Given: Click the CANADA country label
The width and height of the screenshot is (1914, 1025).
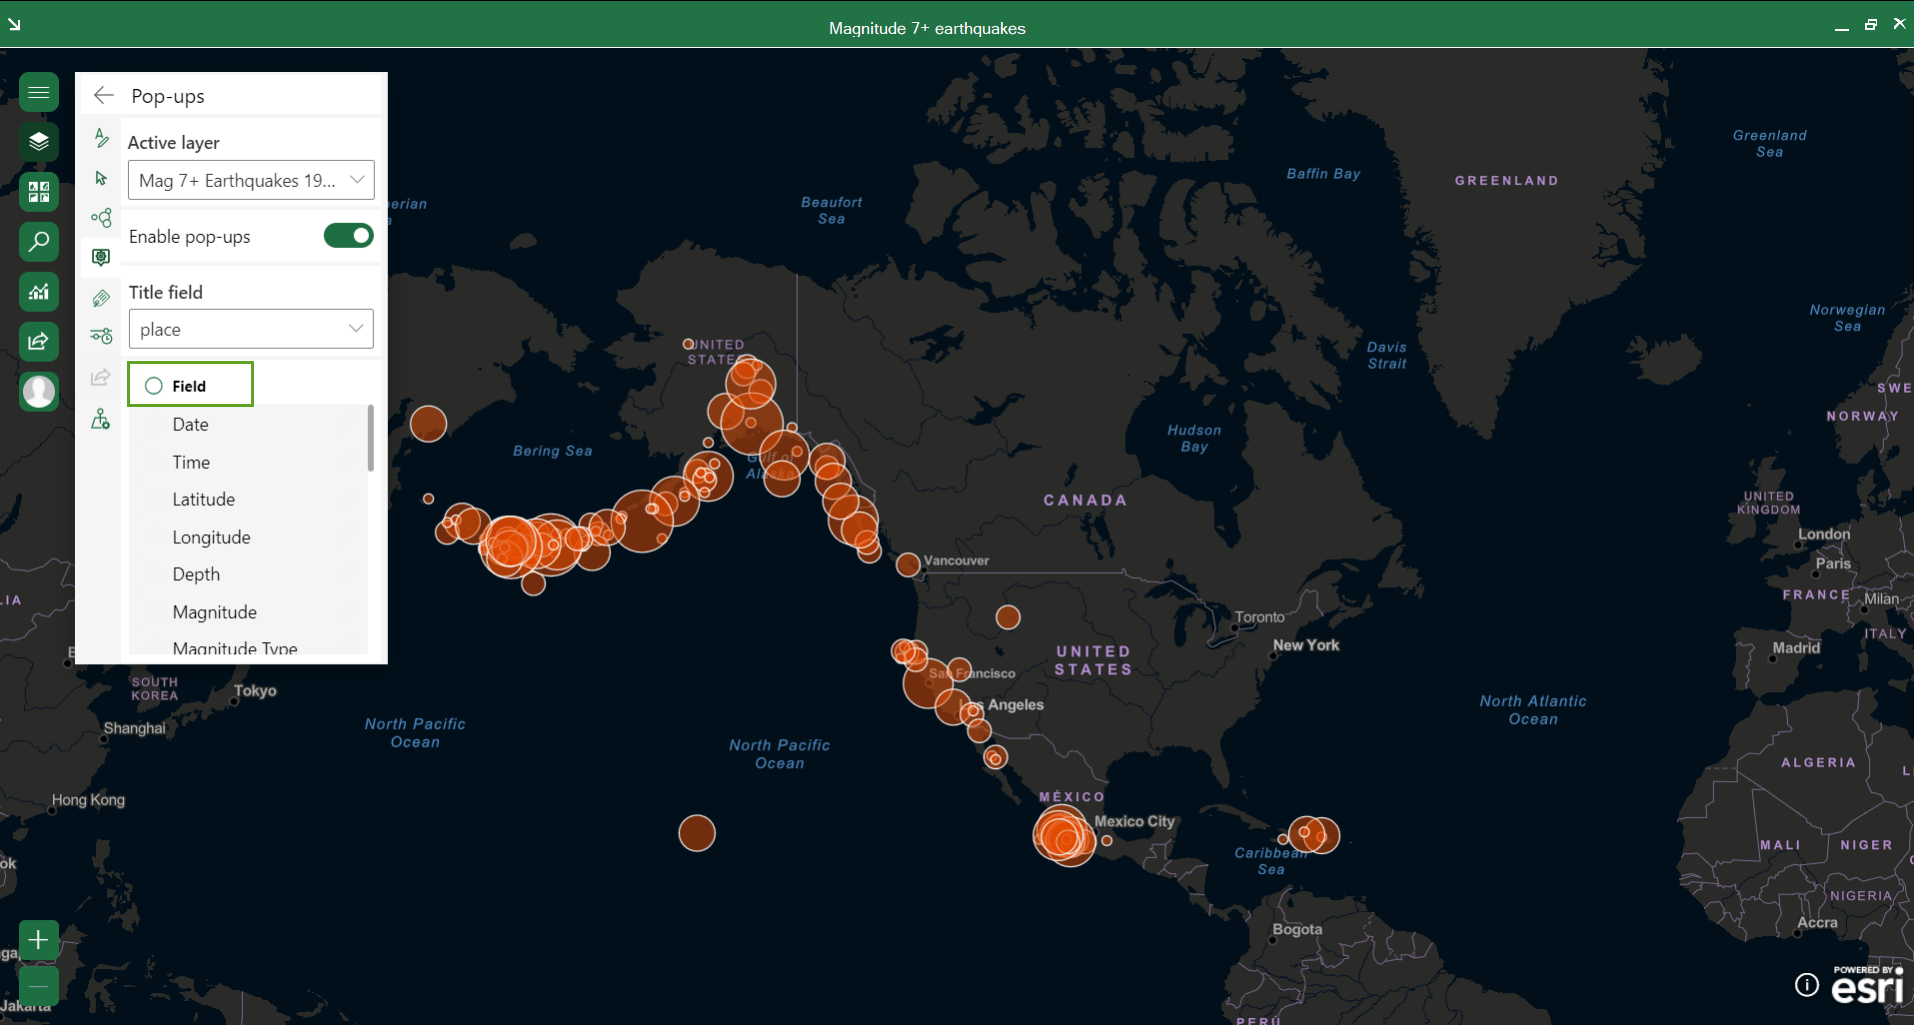Looking at the screenshot, I should tap(1085, 500).
